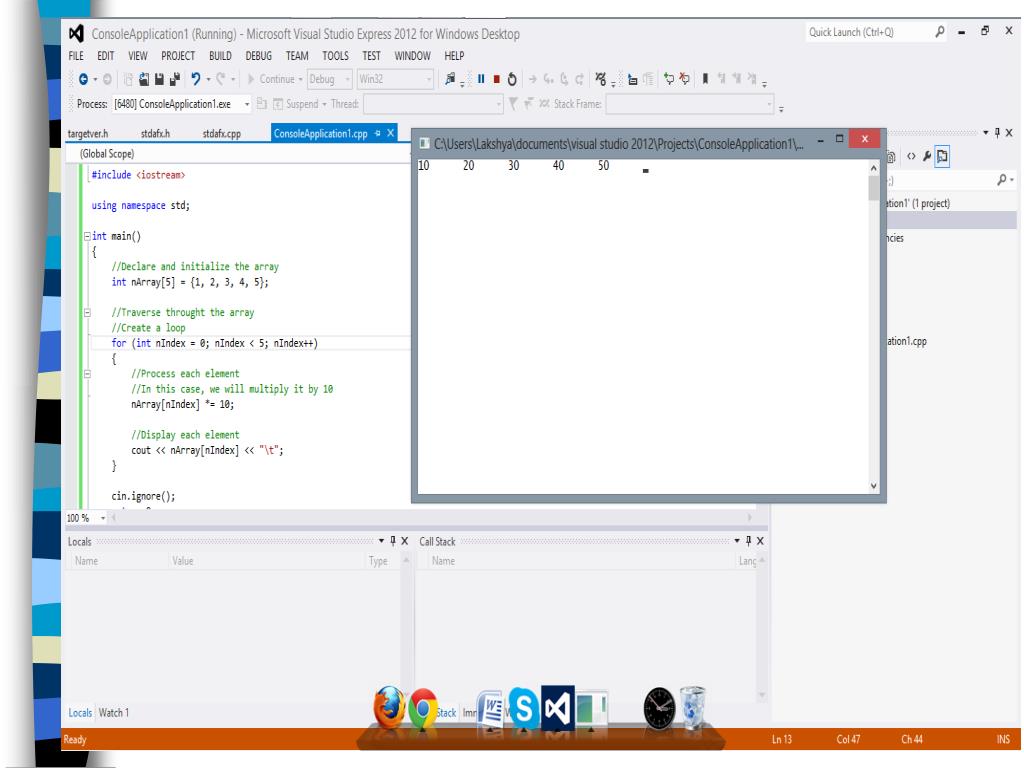Open the TOOLS menu

click(x=335, y=56)
